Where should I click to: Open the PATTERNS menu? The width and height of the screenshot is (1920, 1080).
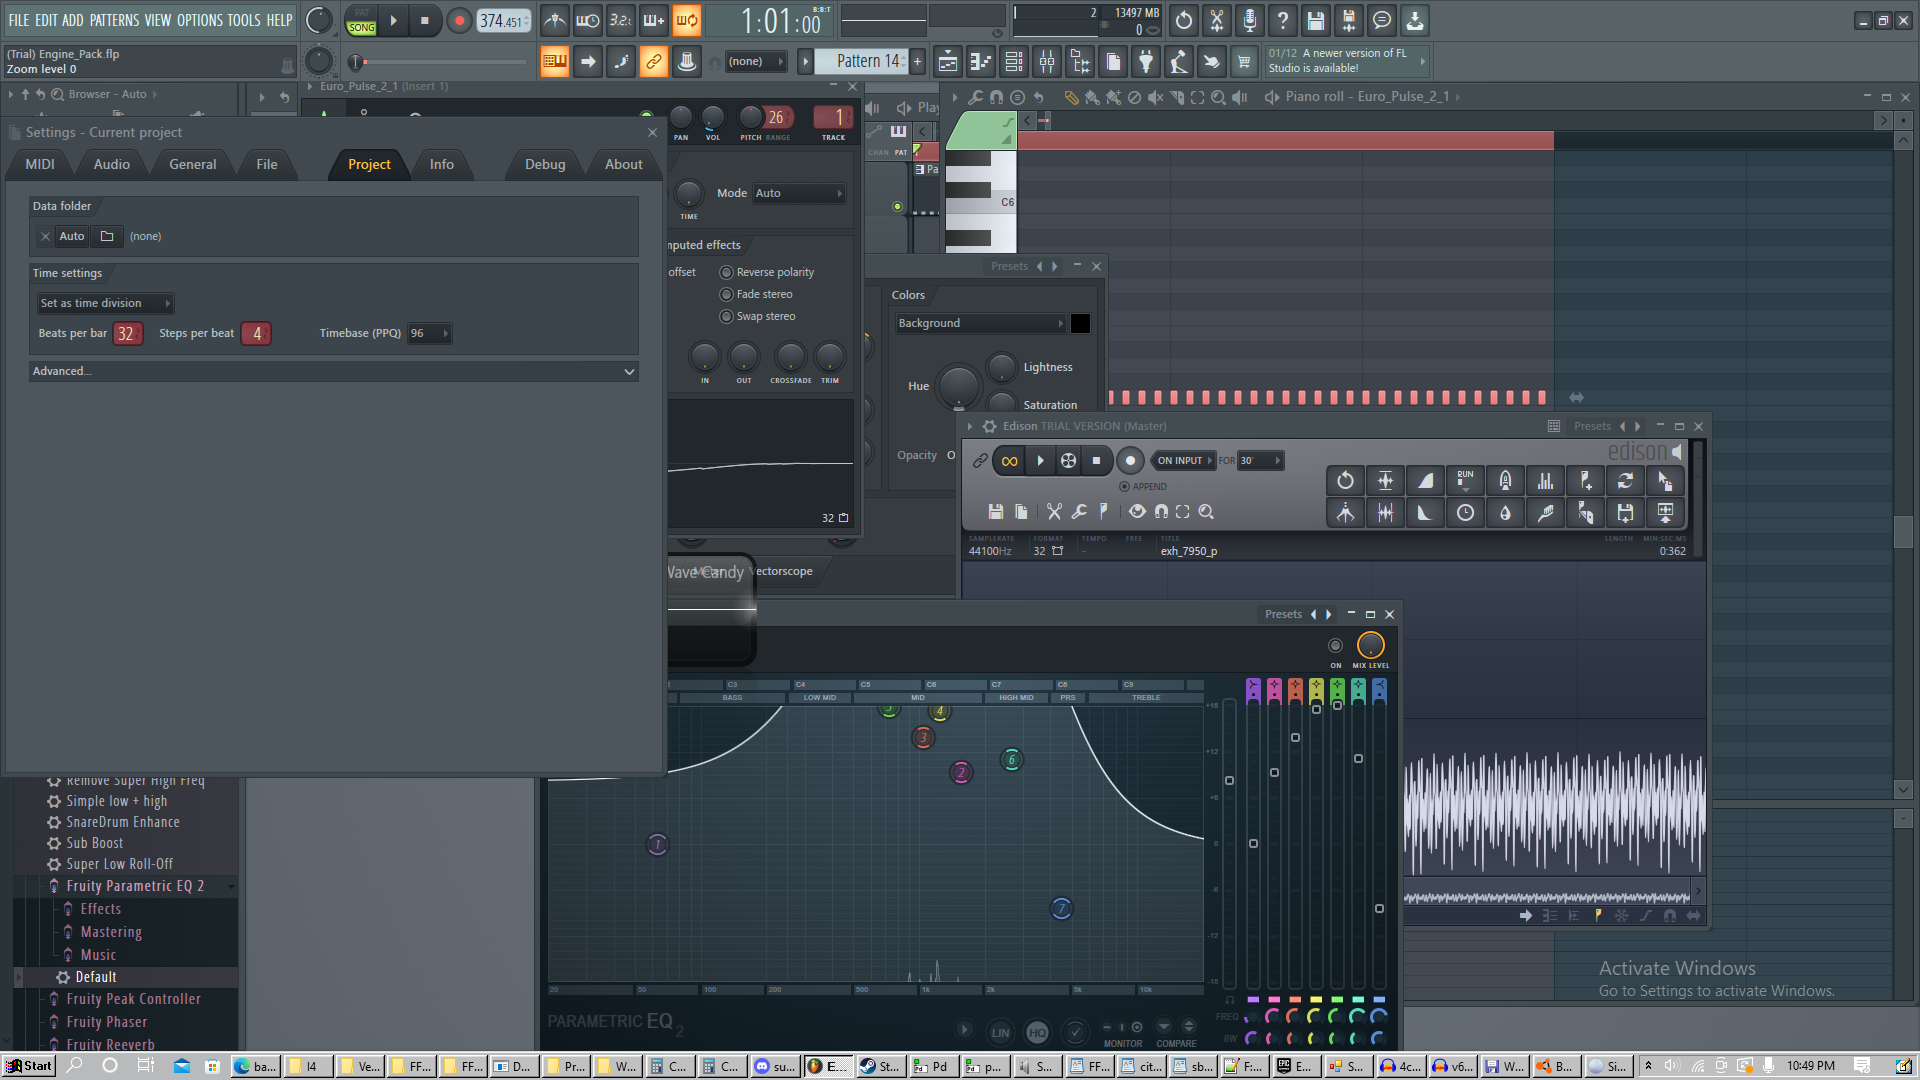[114, 20]
